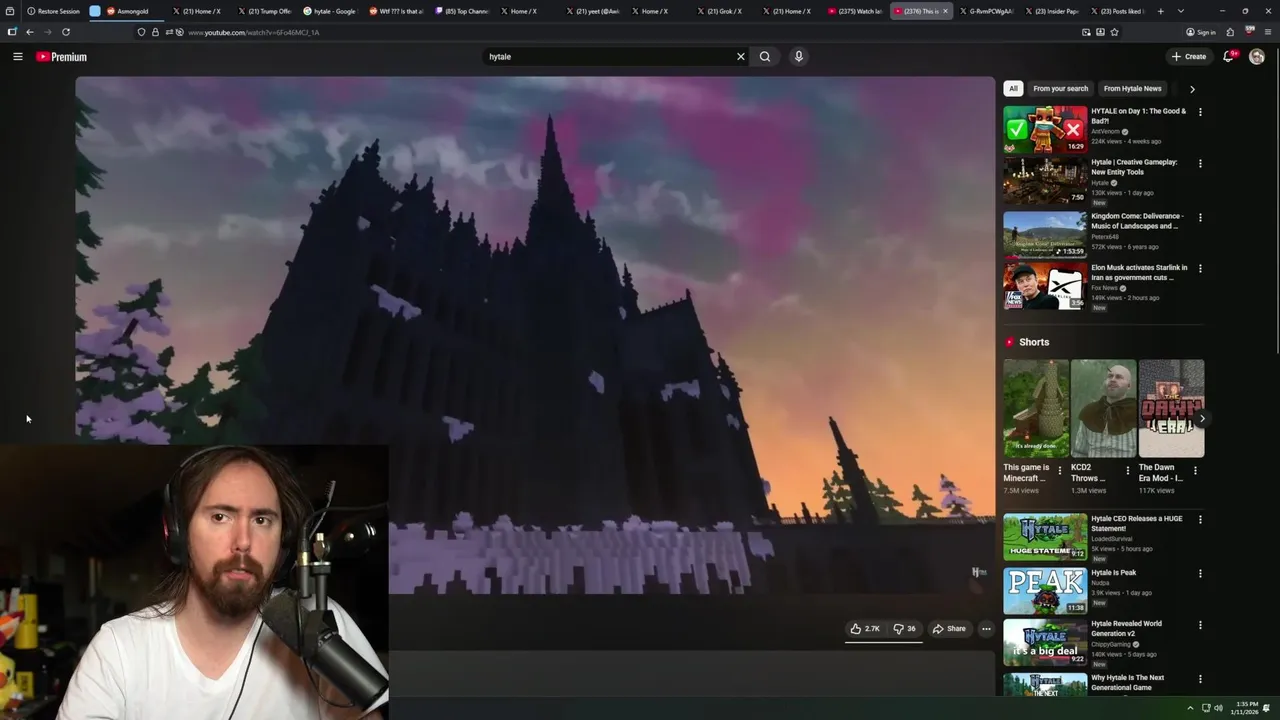Open taskbar clock showing 1:35 PM
This screenshot has height=720, width=1280.
coord(1247,708)
